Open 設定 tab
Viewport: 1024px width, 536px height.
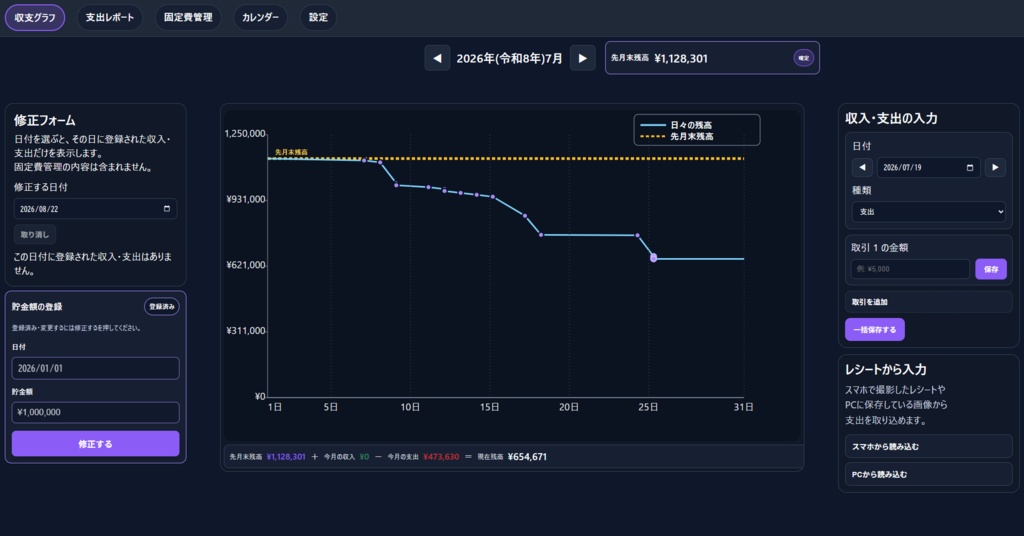(x=318, y=18)
